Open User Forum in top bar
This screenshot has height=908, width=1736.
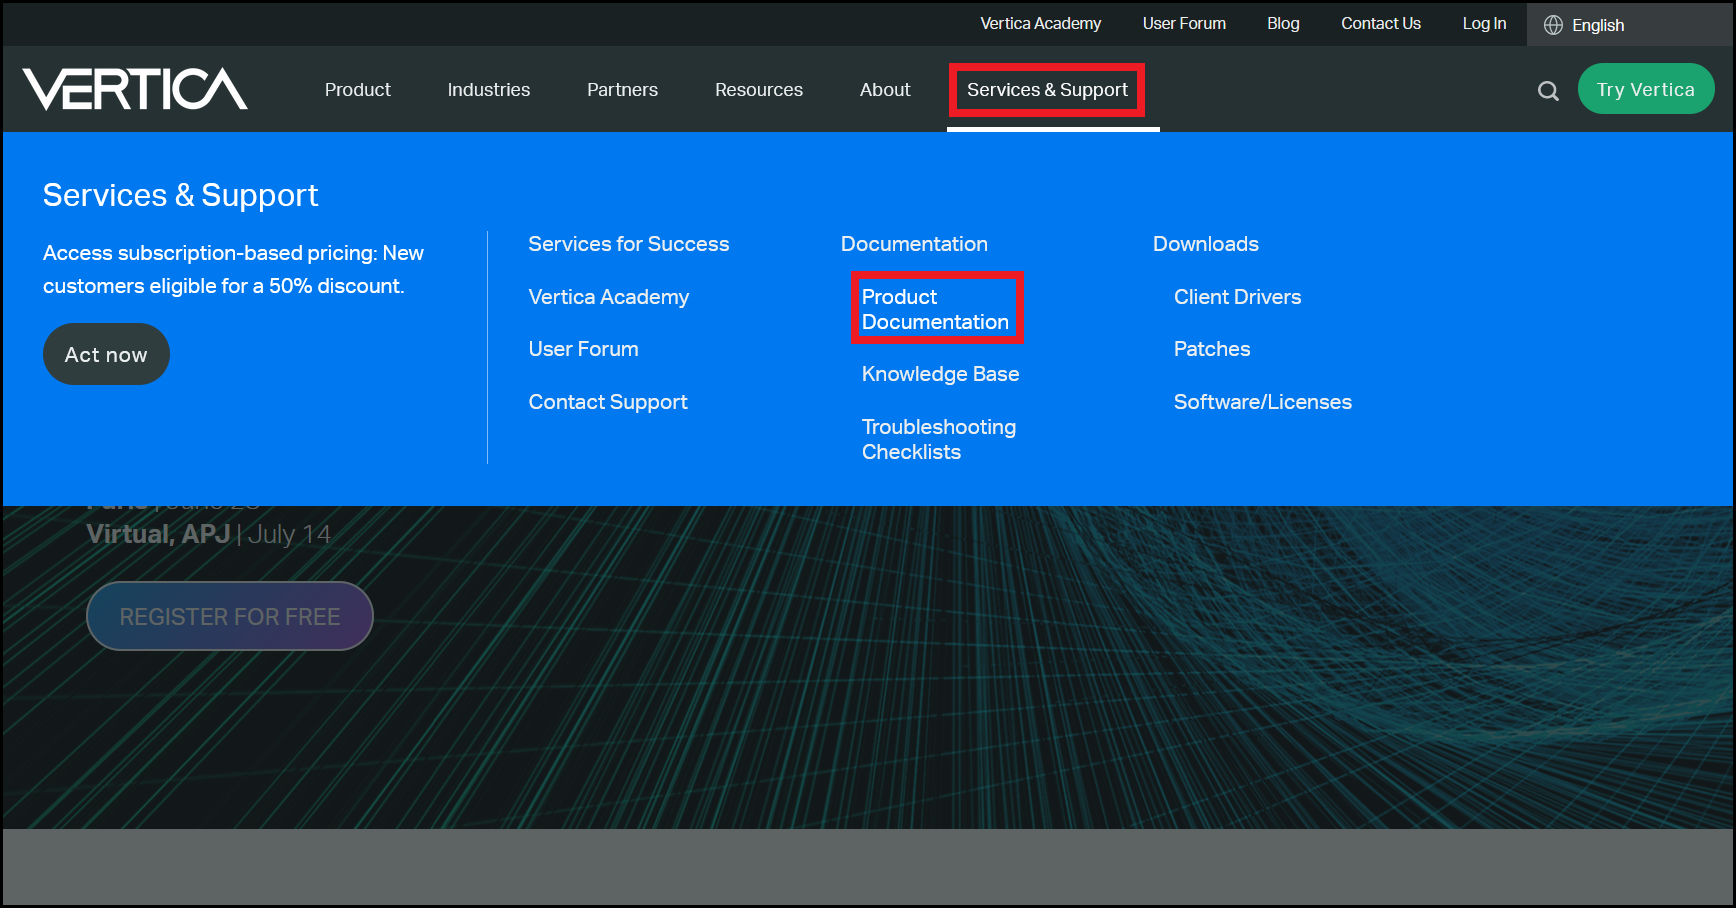coord(1184,23)
